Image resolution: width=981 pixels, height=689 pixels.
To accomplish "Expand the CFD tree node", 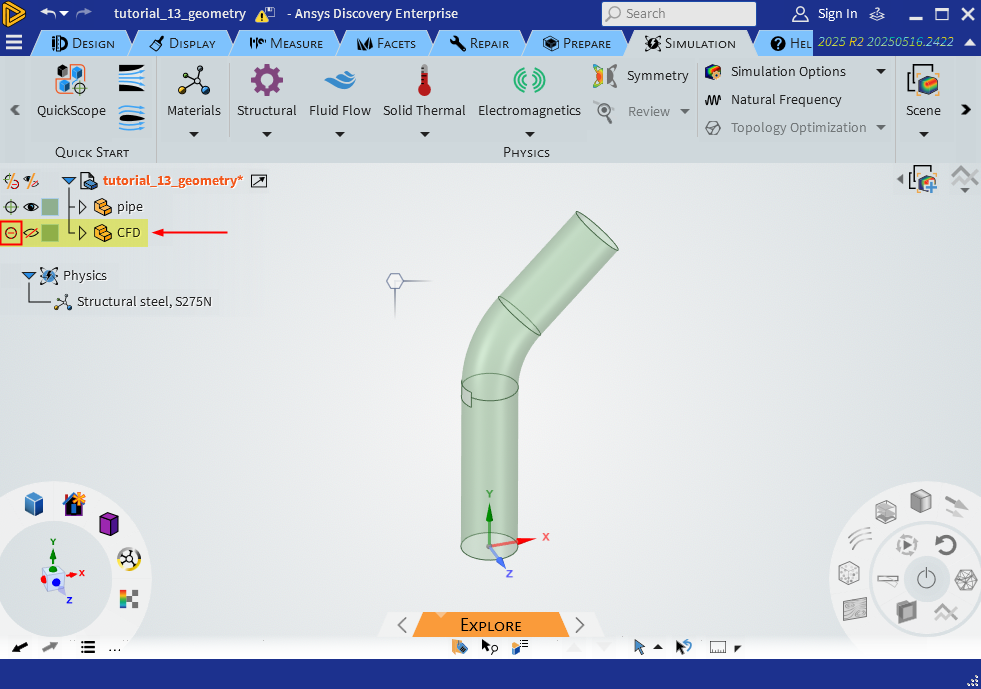I will (x=83, y=233).
